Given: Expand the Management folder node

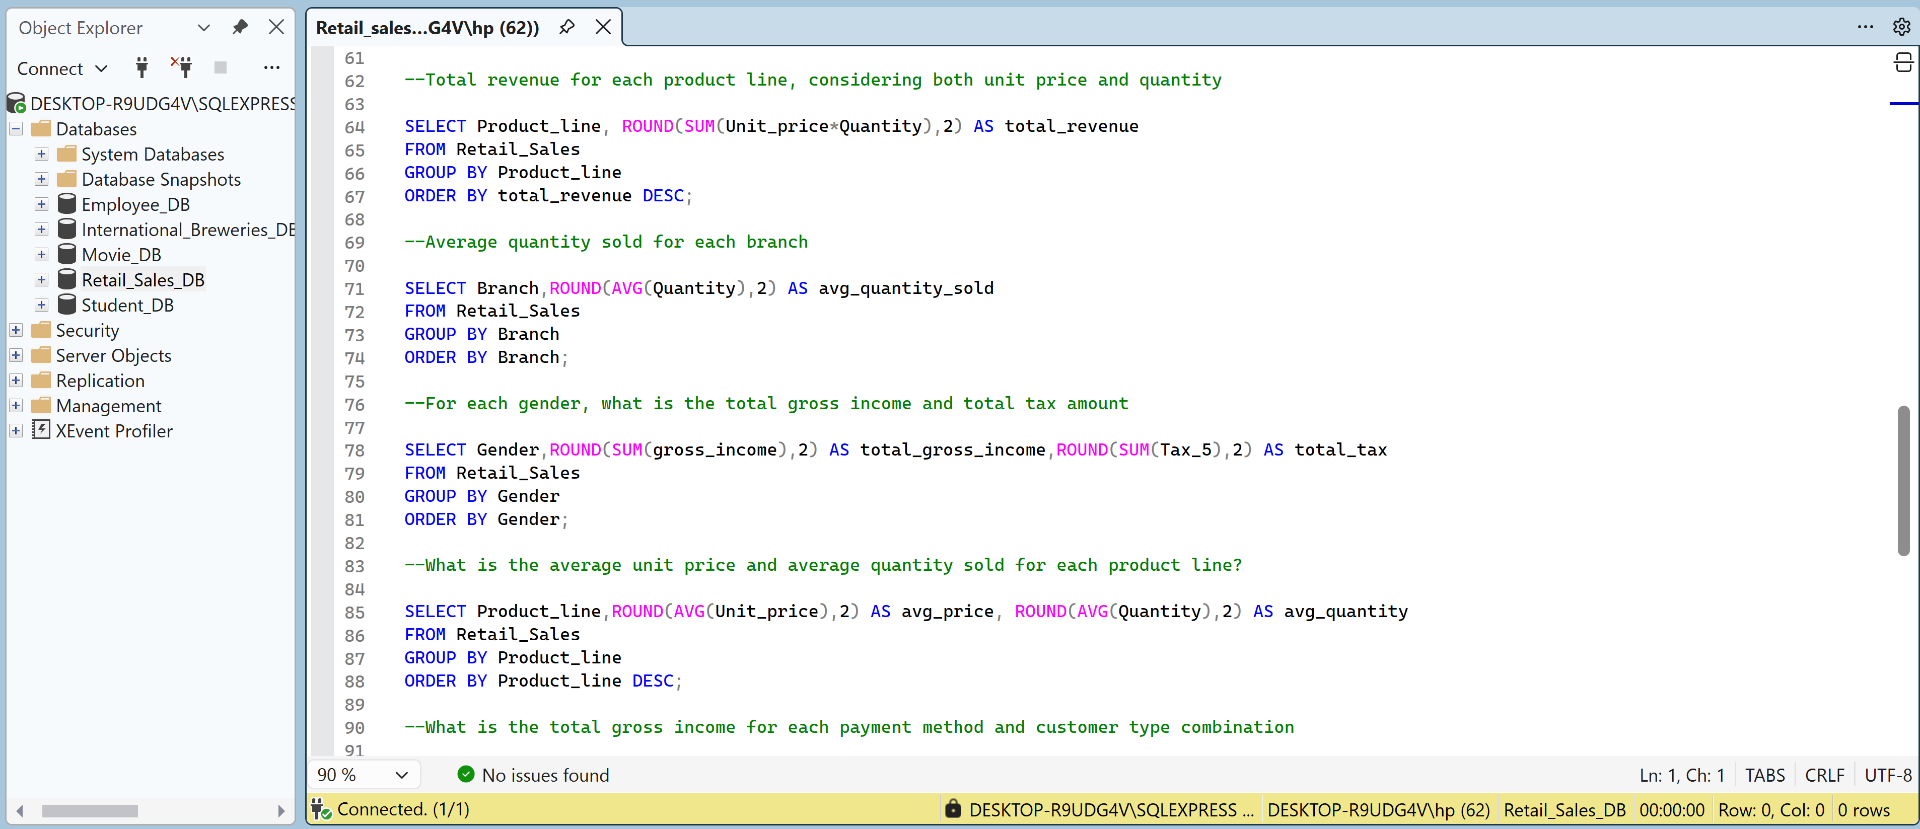Looking at the screenshot, I should coord(16,405).
